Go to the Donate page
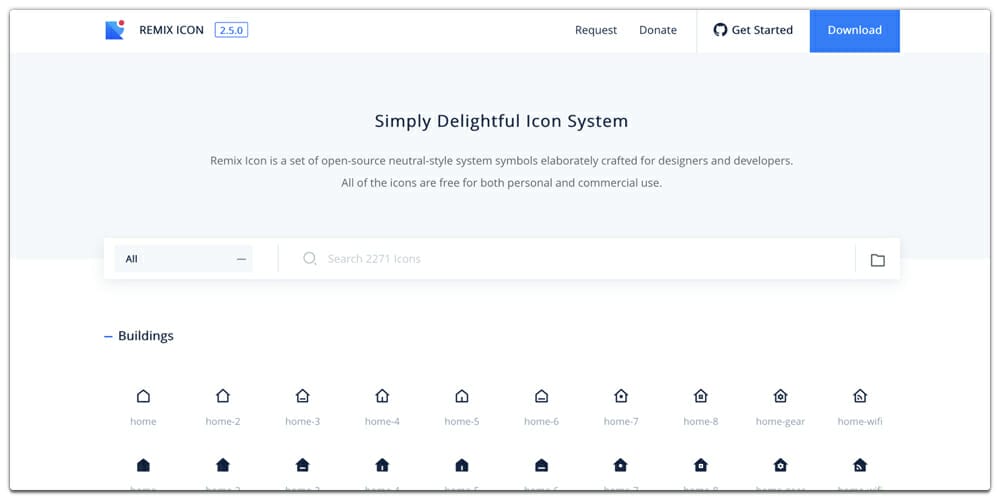1000x500 pixels. (658, 30)
